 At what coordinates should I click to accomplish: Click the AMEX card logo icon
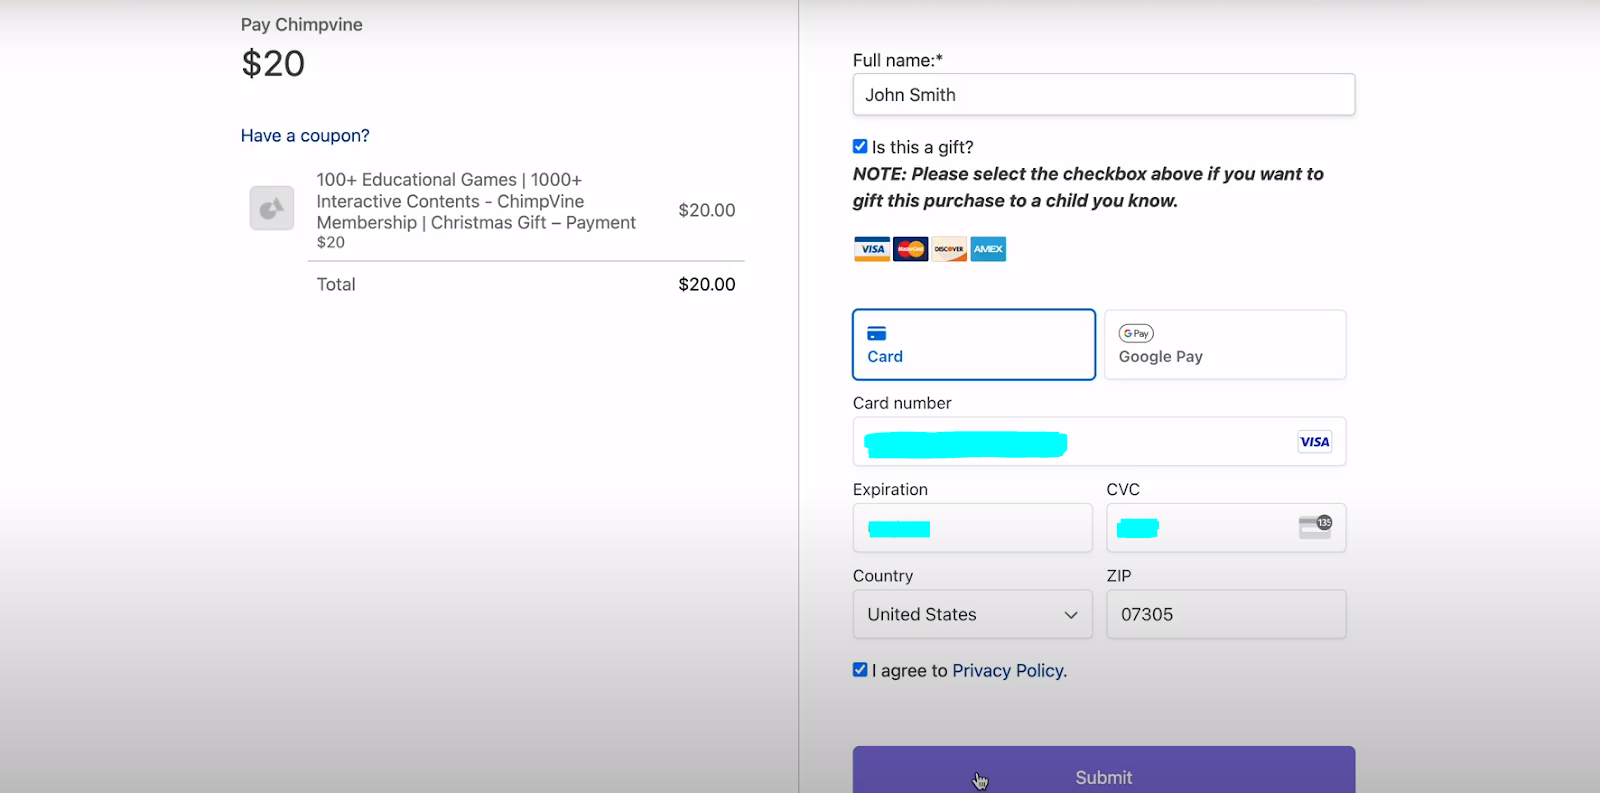(988, 249)
